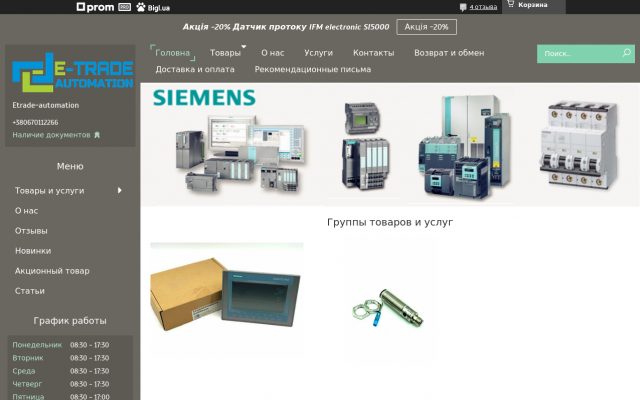
Task: Go to Головна tab
Action: (x=172, y=53)
